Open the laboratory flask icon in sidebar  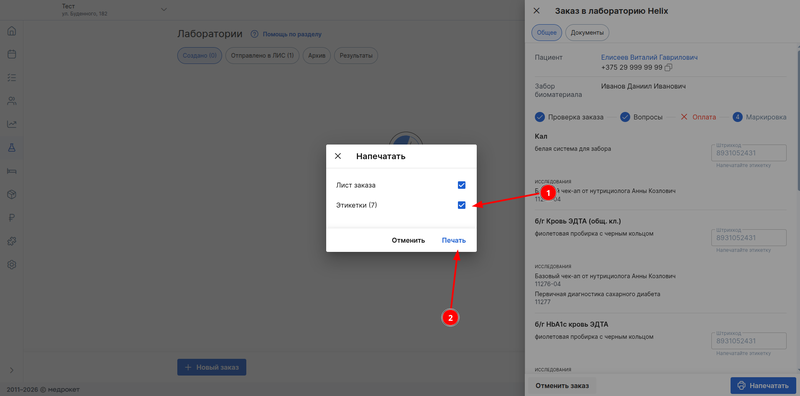pyautogui.click(x=12, y=147)
